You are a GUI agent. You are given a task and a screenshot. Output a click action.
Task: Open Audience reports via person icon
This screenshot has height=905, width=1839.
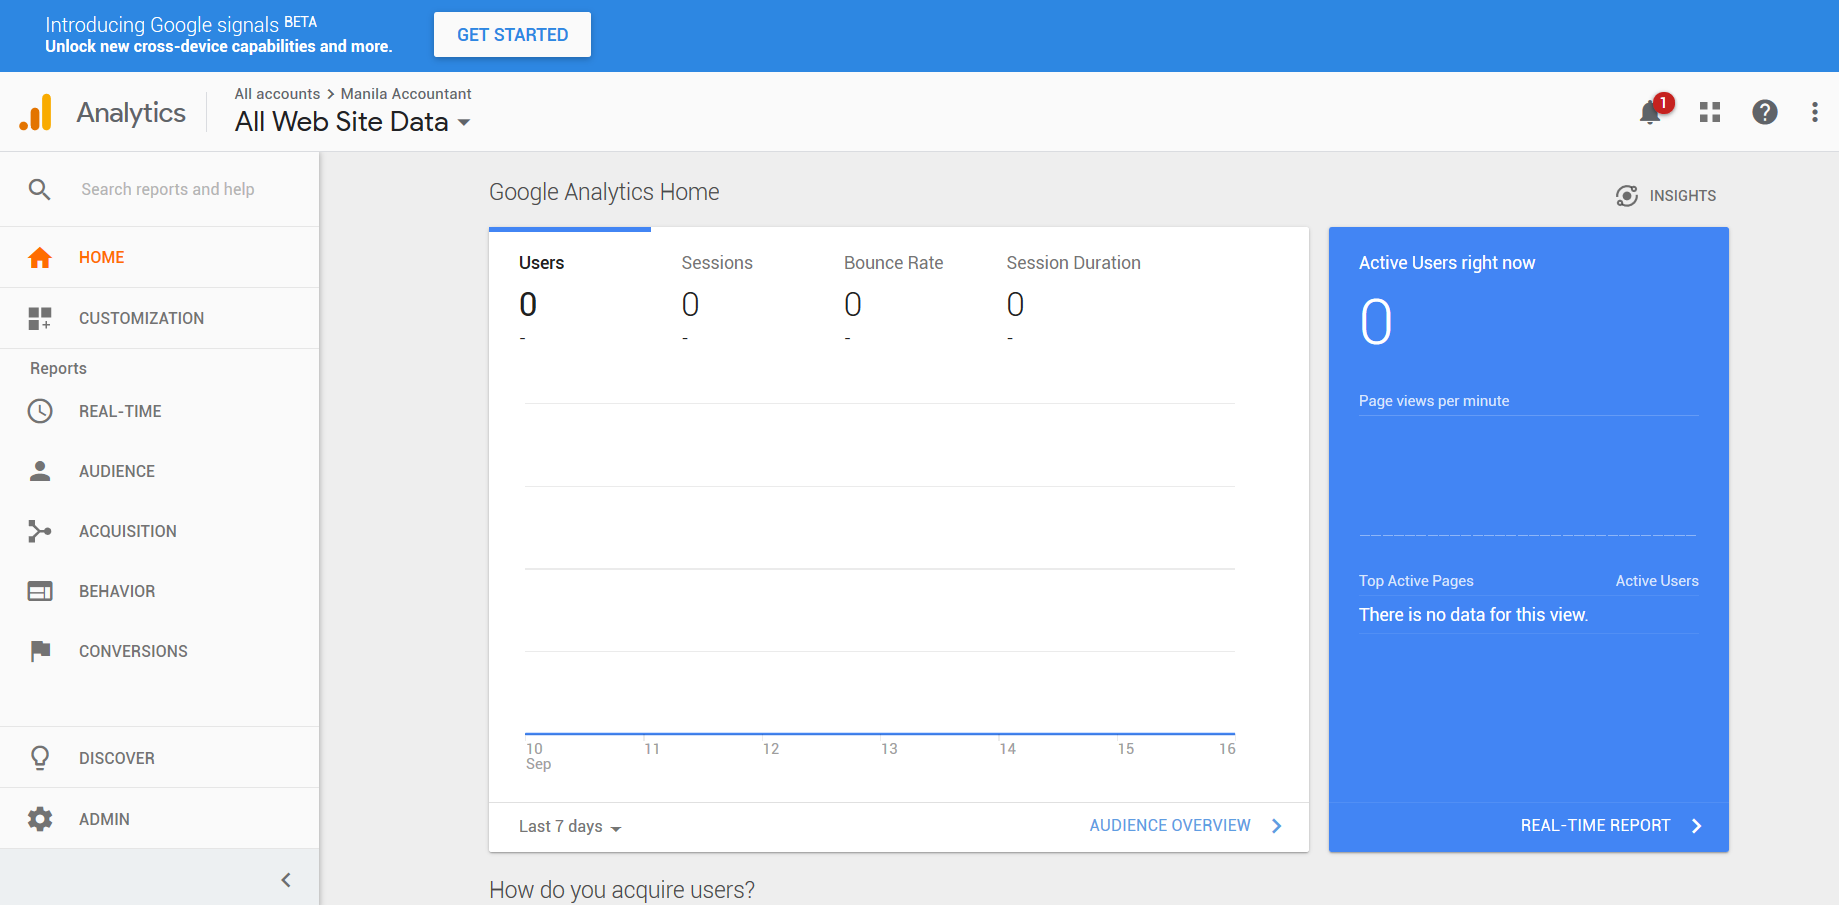click(x=40, y=471)
